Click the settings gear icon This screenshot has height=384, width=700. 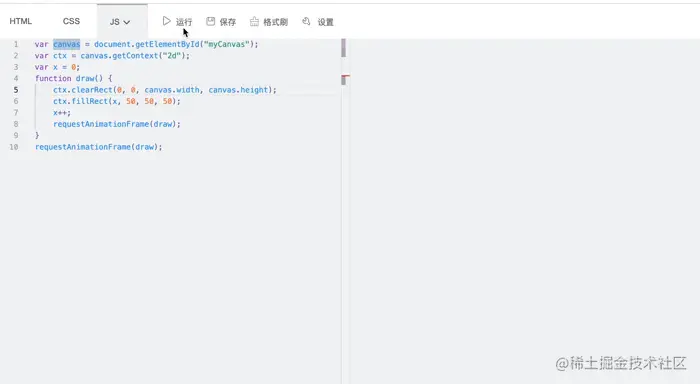(306, 21)
